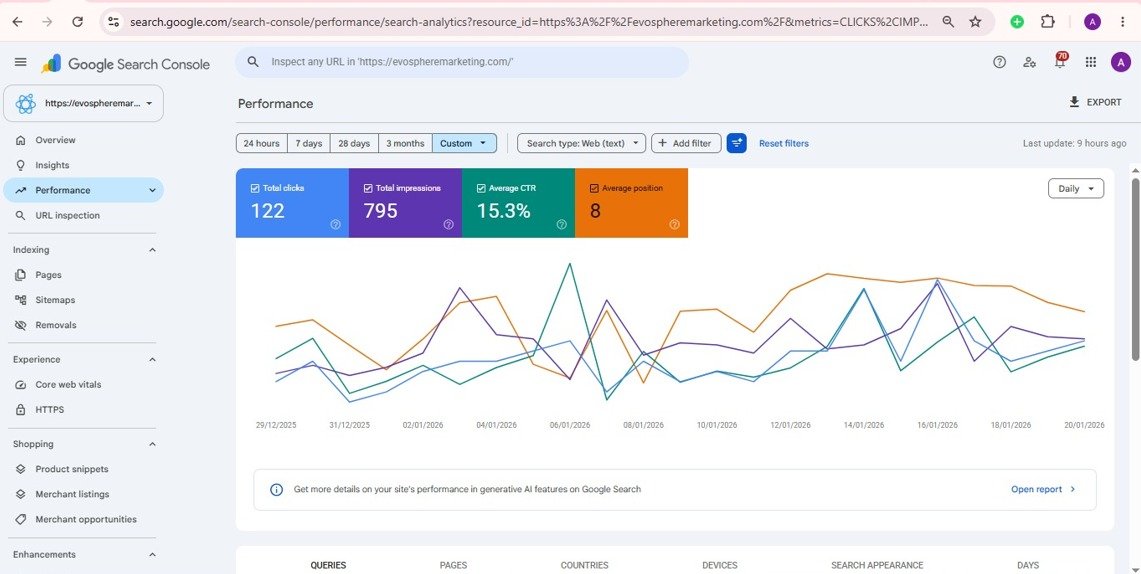
Task: Open the Daily granularity dropdown
Action: pos(1076,188)
